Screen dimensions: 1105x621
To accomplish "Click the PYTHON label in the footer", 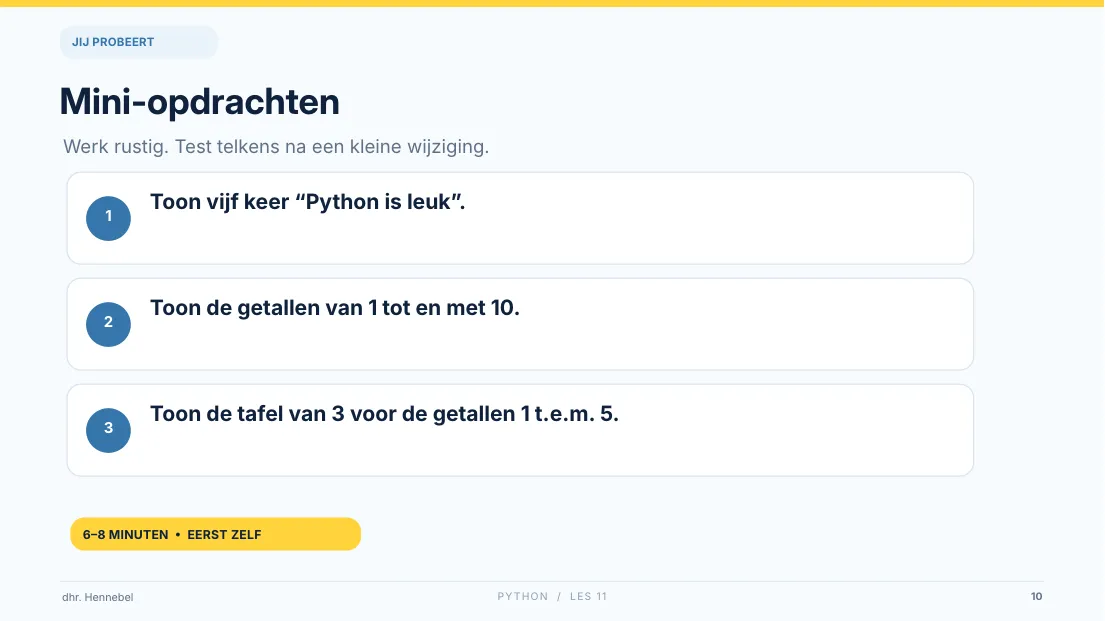I will point(522,596).
